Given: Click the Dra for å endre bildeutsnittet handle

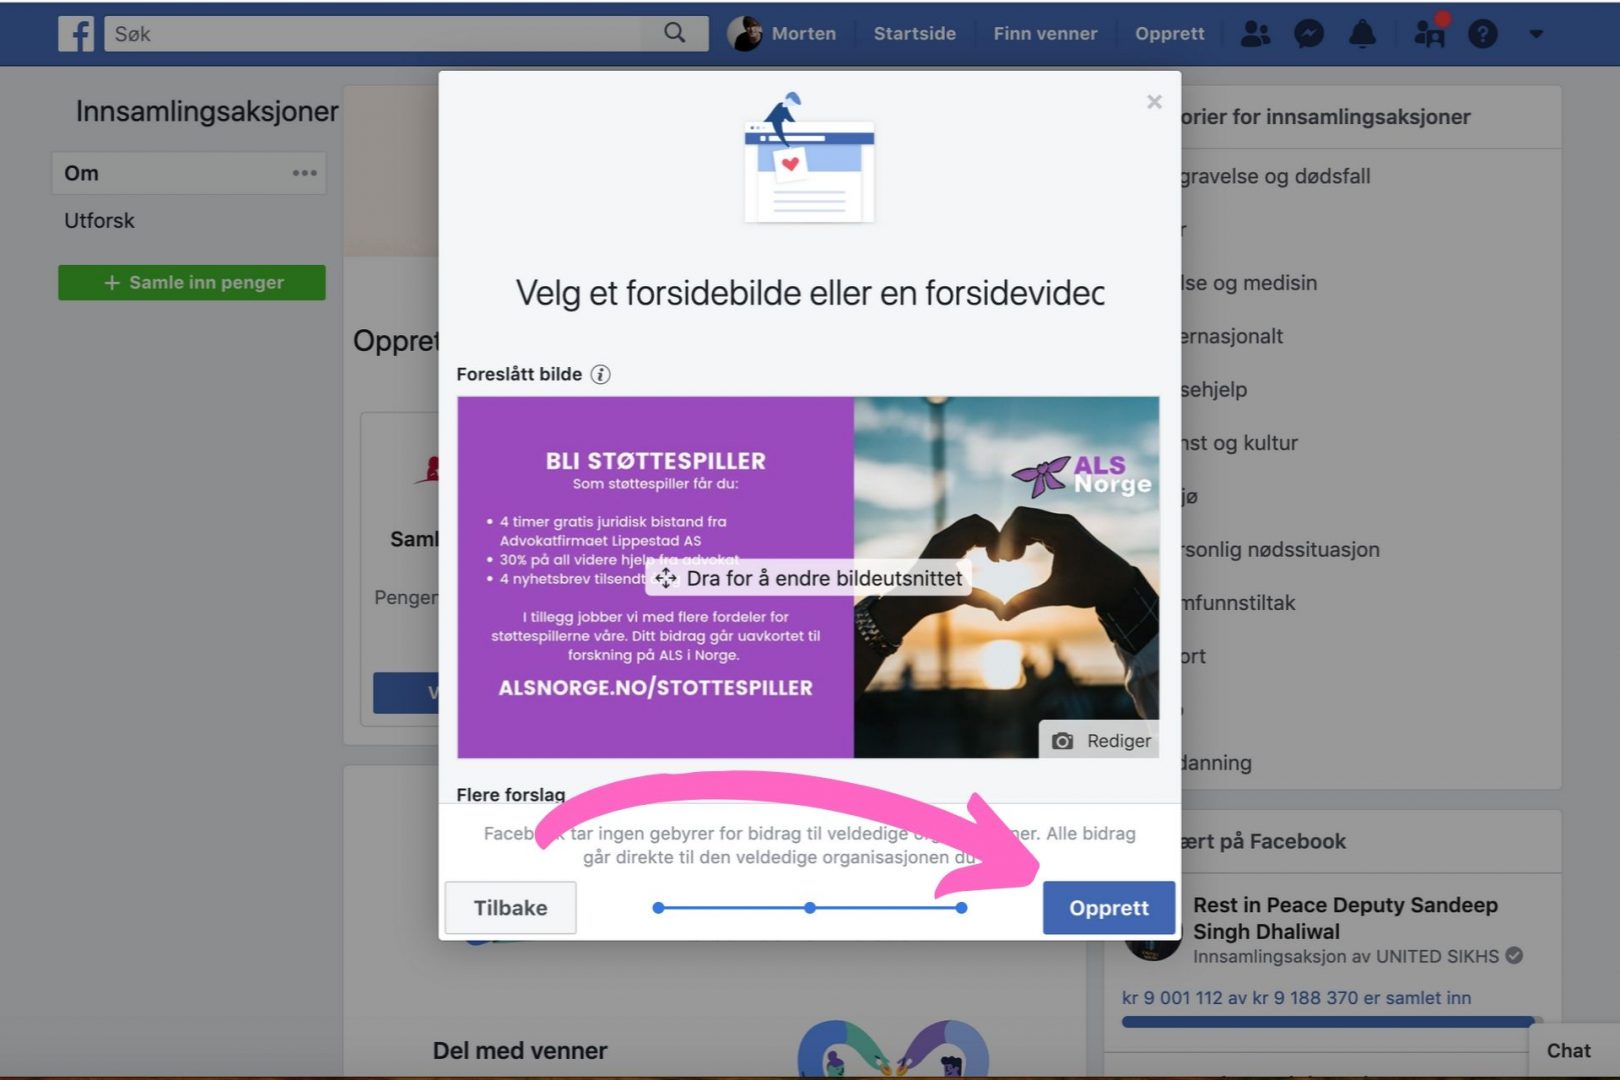Looking at the screenshot, I should point(808,578).
